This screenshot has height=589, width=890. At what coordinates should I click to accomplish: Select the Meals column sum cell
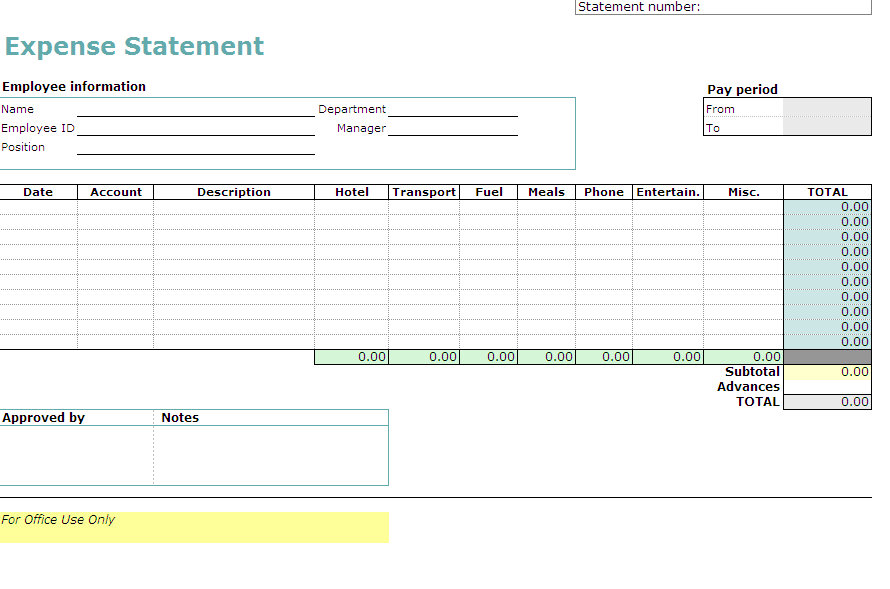pos(547,357)
